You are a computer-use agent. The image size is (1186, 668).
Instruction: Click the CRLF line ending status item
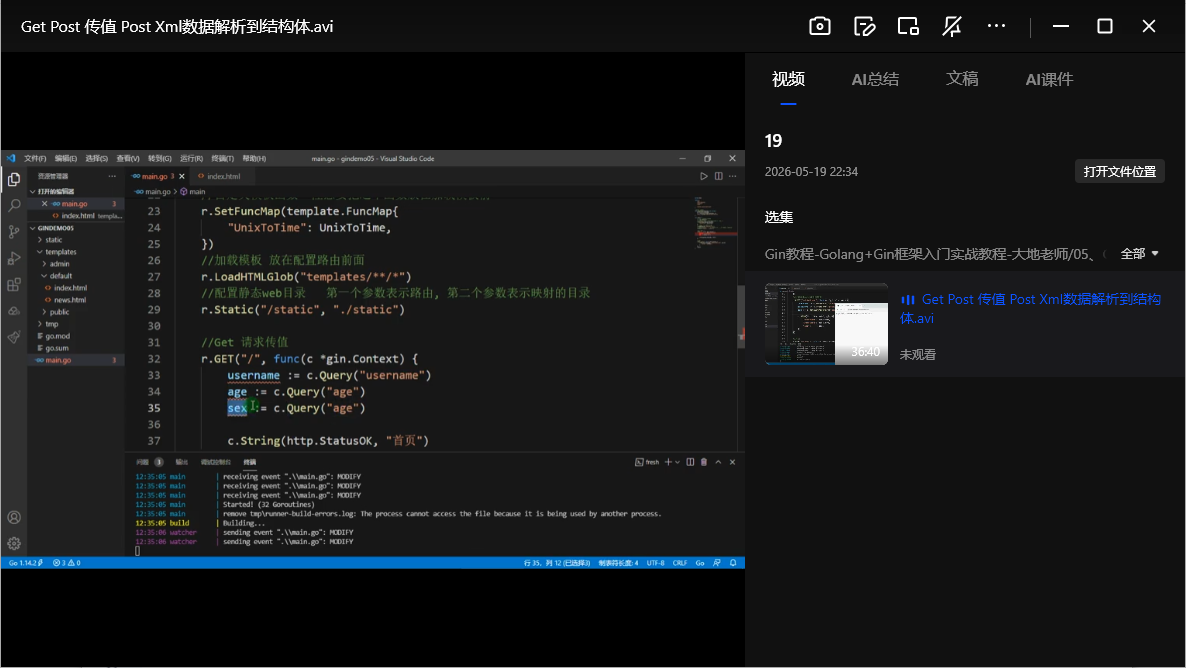coord(680,563)
